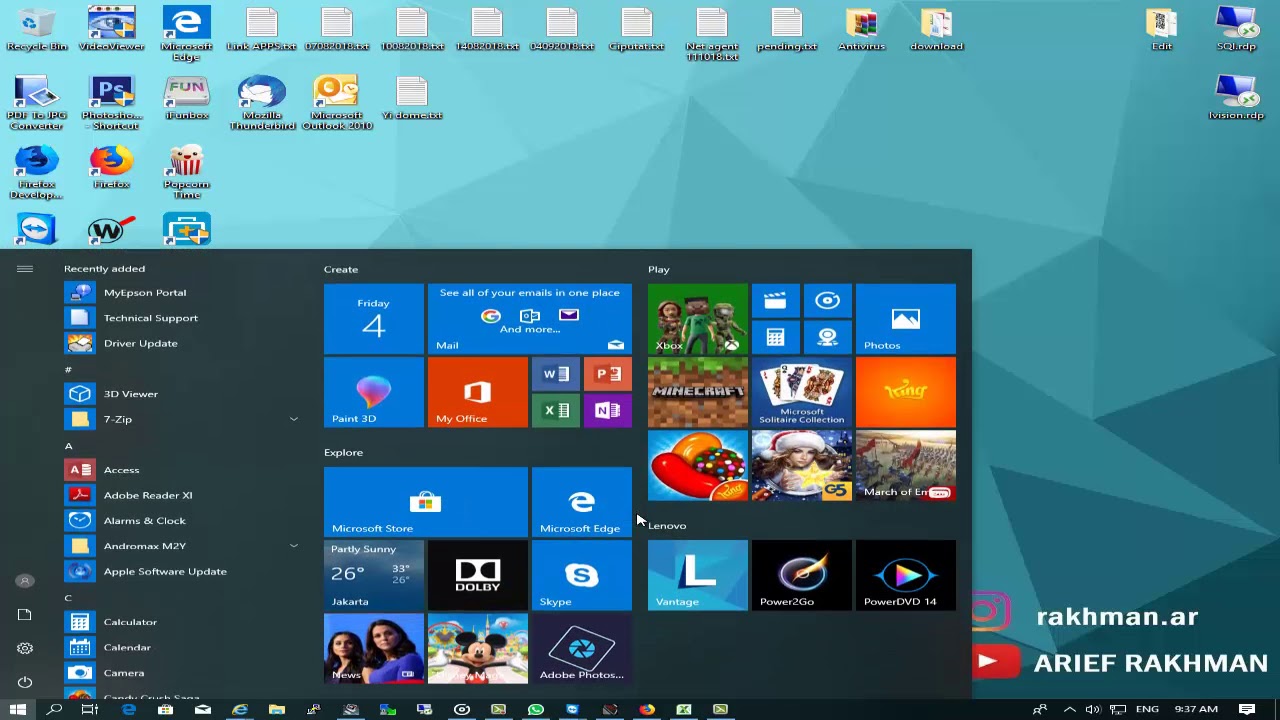Open the Microsoft Store tile
1280x720 pixels.
pyautogui.click(x=425, y=502)
